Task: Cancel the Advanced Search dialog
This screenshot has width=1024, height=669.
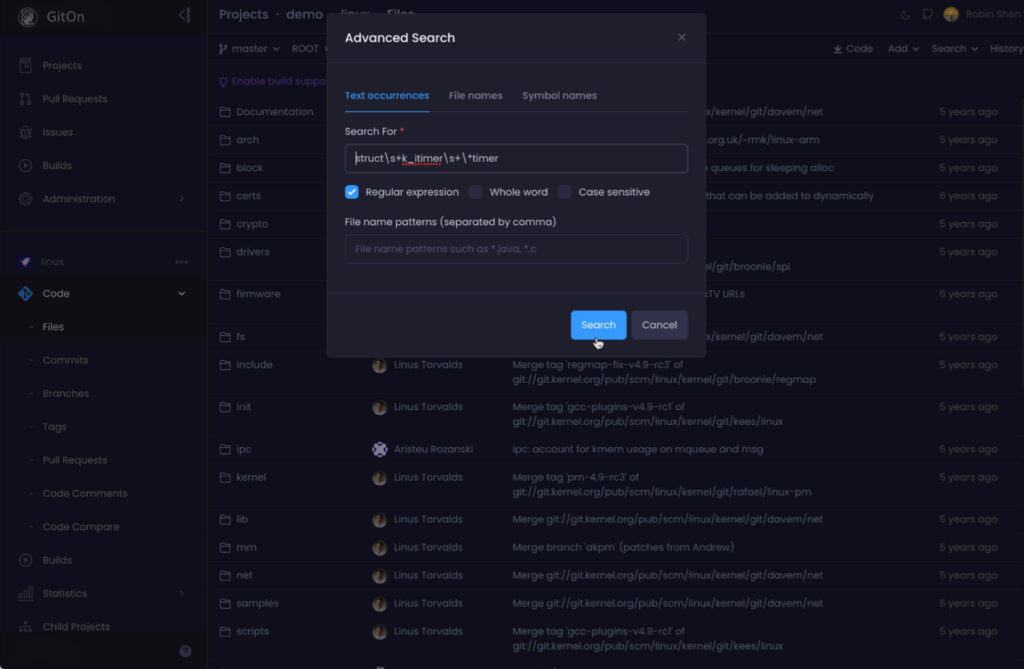Action: (659, 325)
